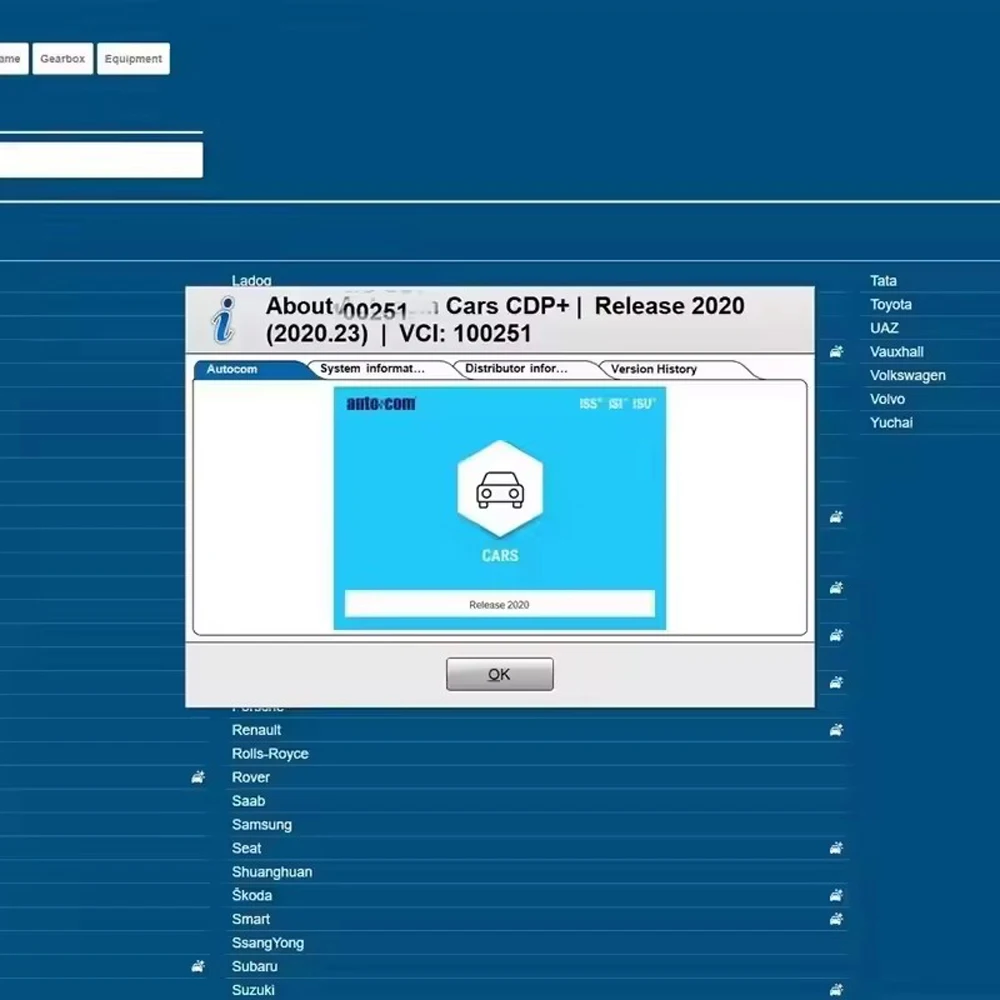Select Renault in the brand list
1000x1000 pixels.
[x=256, y=730]
